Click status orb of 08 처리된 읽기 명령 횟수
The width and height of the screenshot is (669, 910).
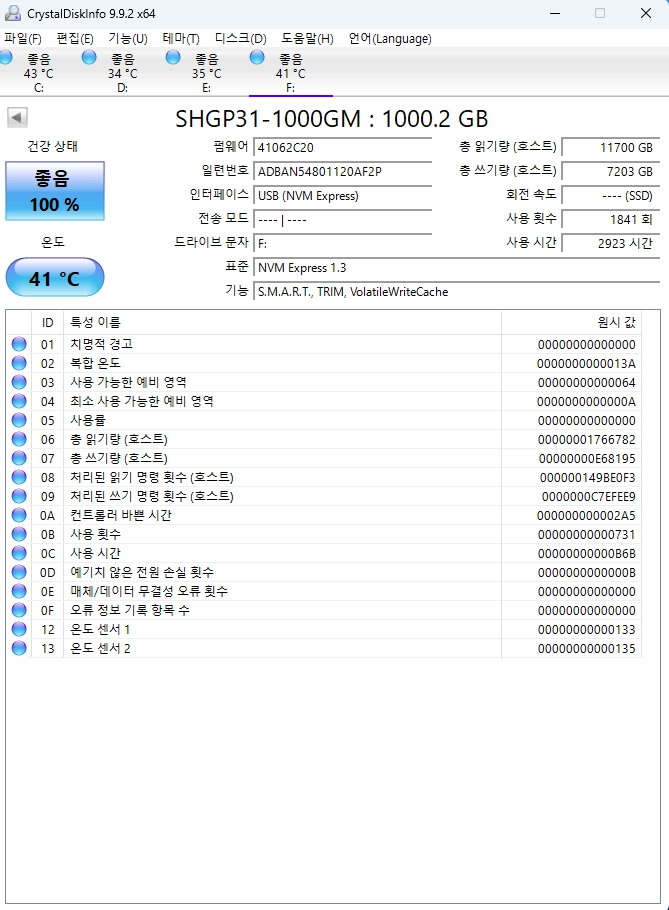point(19,477)
